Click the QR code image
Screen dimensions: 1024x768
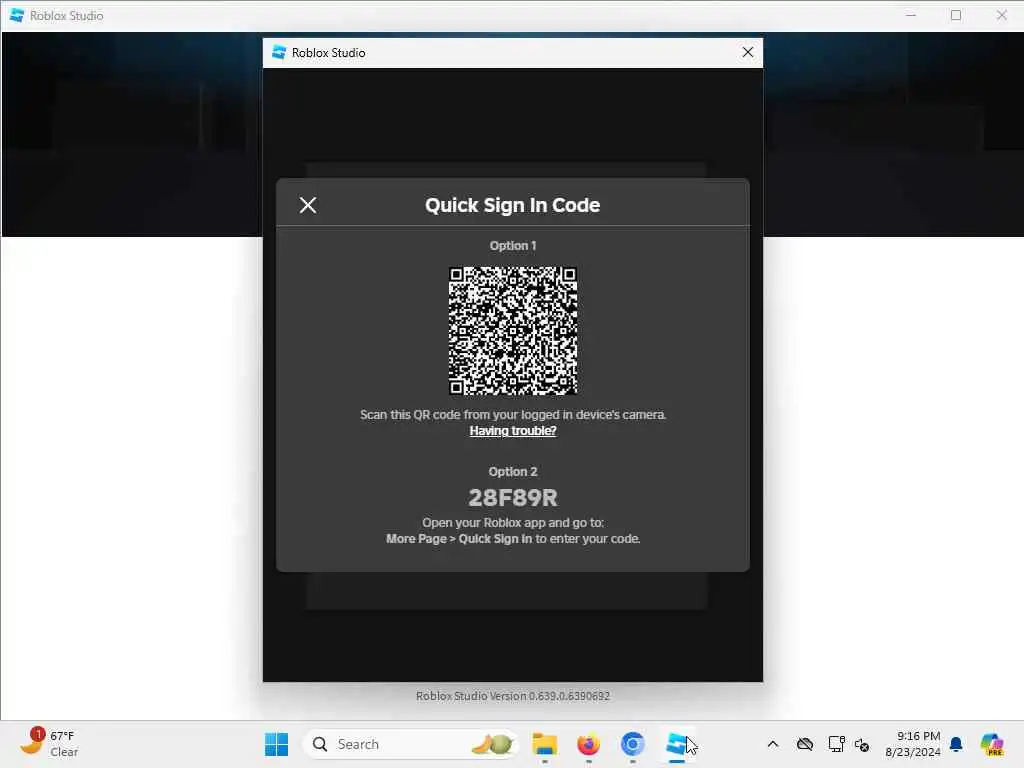(513, 330)
